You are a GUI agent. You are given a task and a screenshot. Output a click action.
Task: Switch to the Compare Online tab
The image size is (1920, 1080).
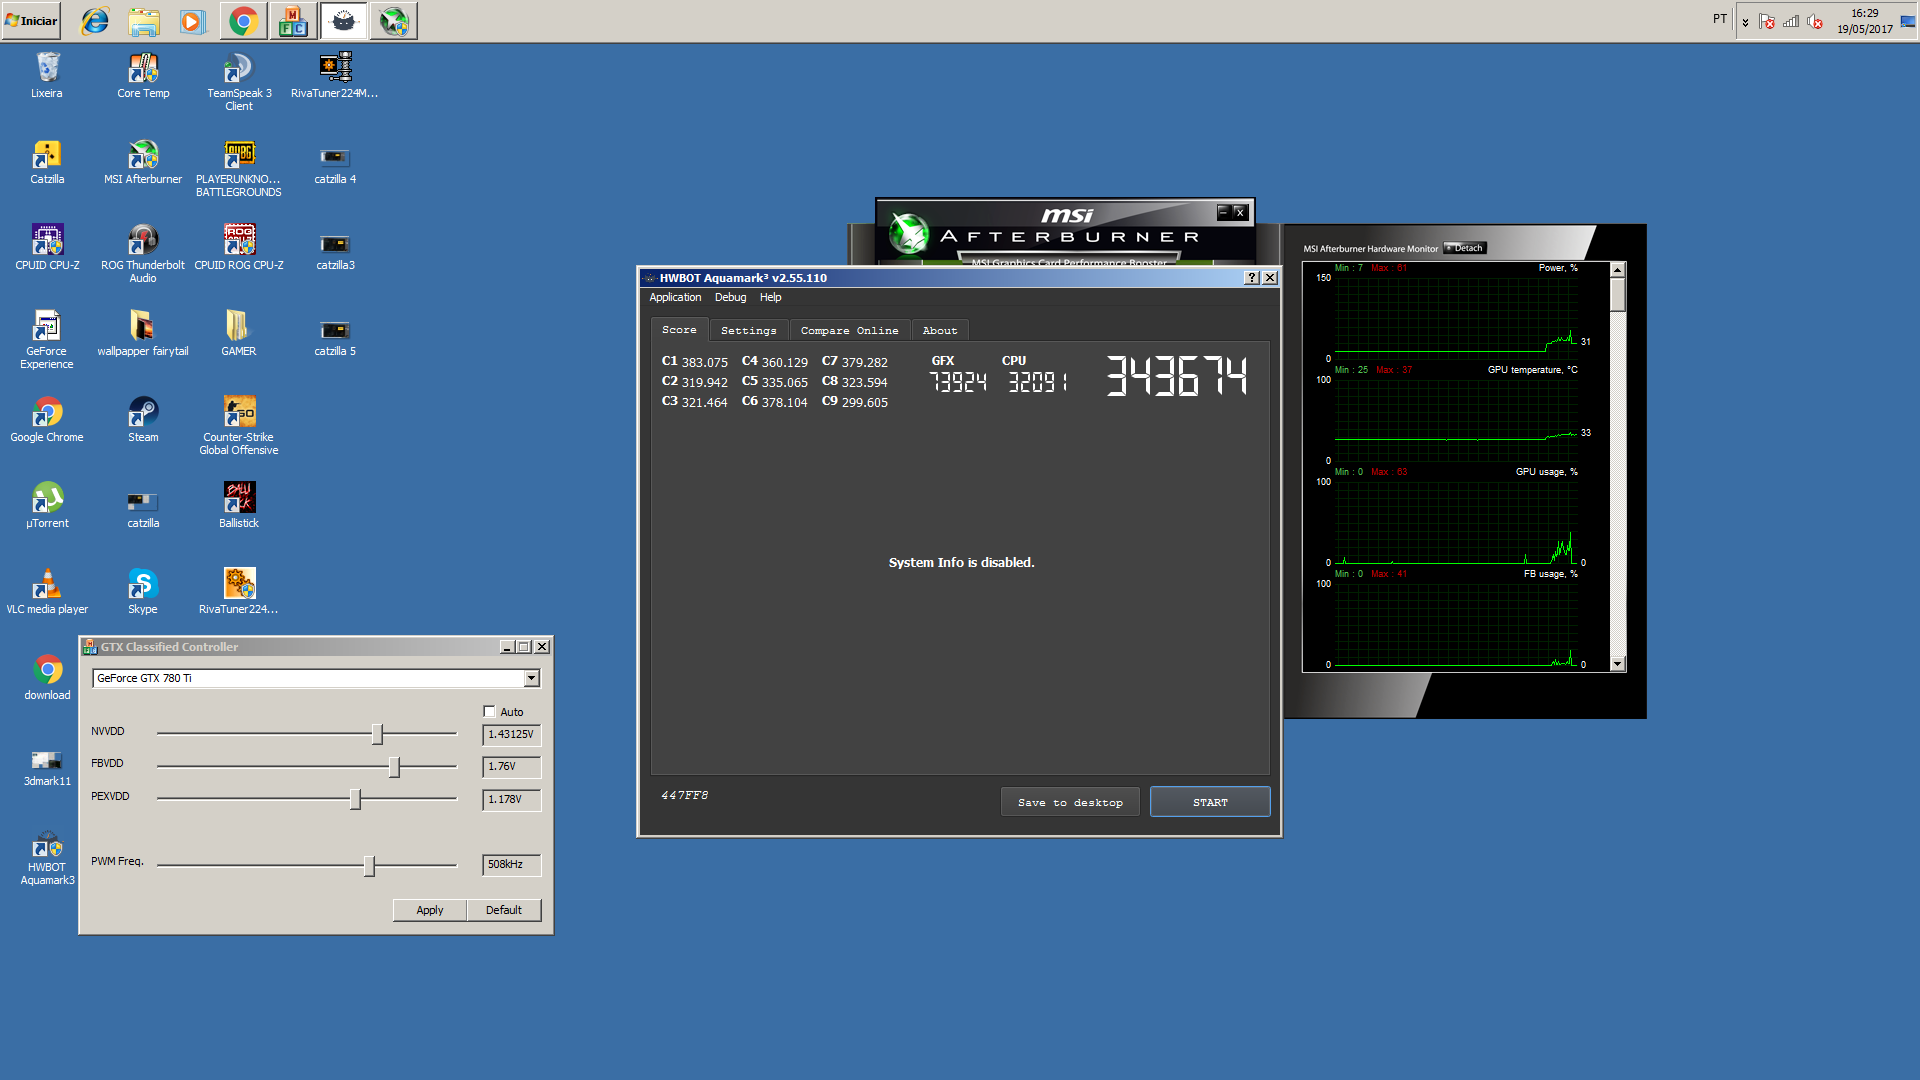point(849,331)
